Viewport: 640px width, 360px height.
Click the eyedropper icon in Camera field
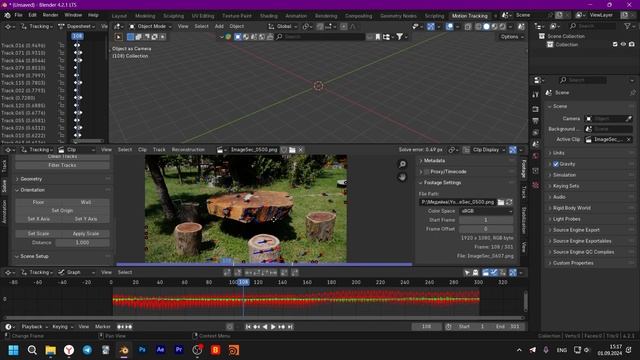[628, 119]
